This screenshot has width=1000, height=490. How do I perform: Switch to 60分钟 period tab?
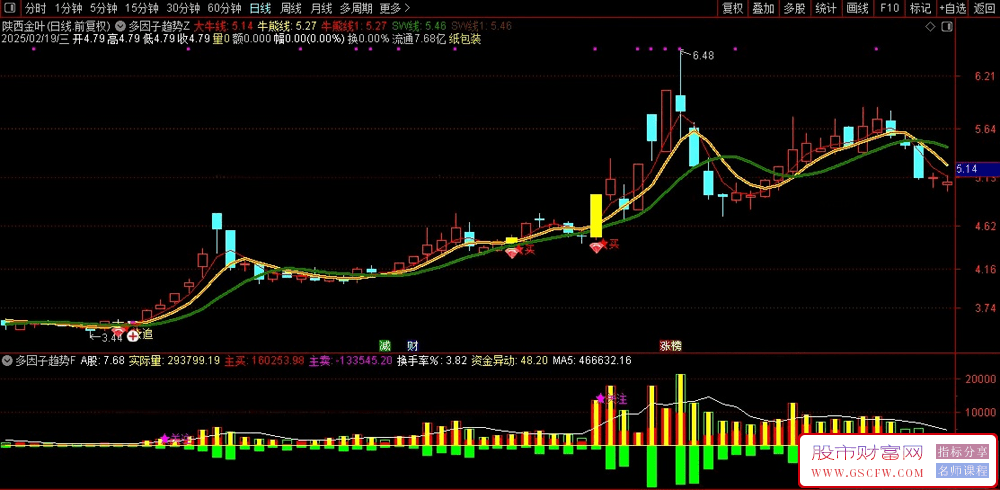click(224, 8)
